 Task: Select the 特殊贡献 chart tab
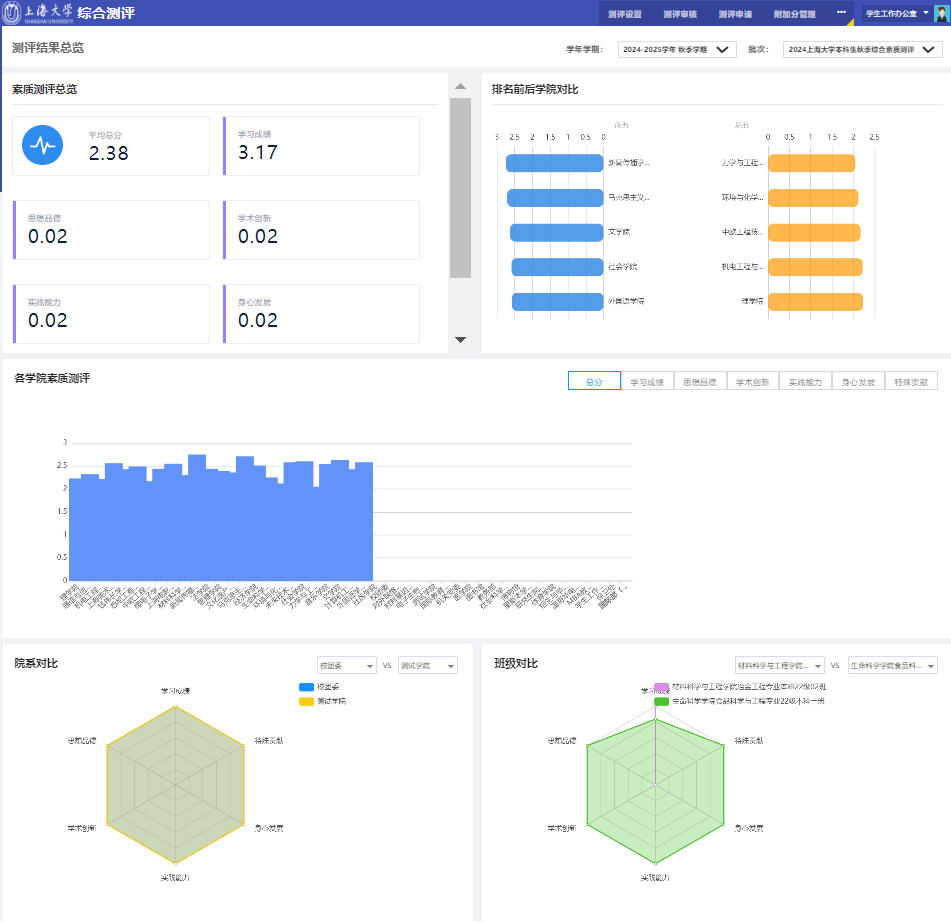point(911,381)
